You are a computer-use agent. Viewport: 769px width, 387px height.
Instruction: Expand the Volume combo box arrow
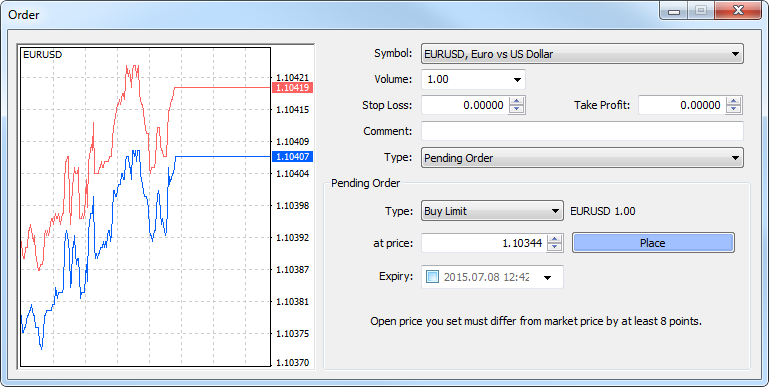(517, 79)
